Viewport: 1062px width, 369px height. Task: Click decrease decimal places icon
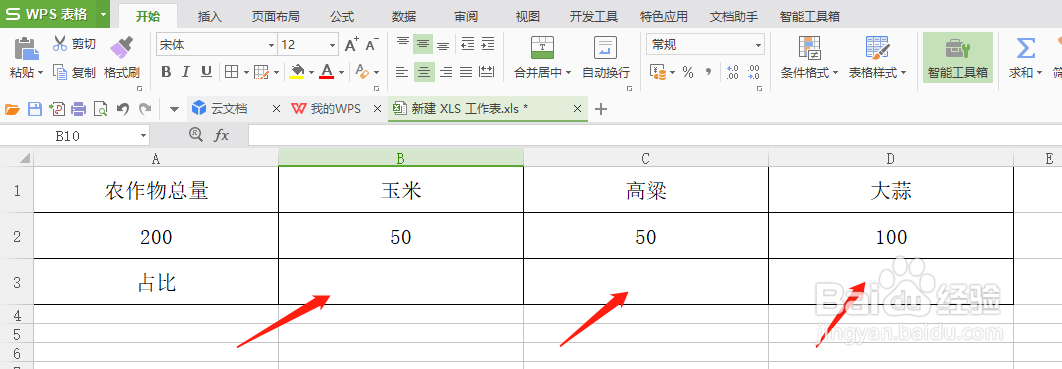coord(754,72)
